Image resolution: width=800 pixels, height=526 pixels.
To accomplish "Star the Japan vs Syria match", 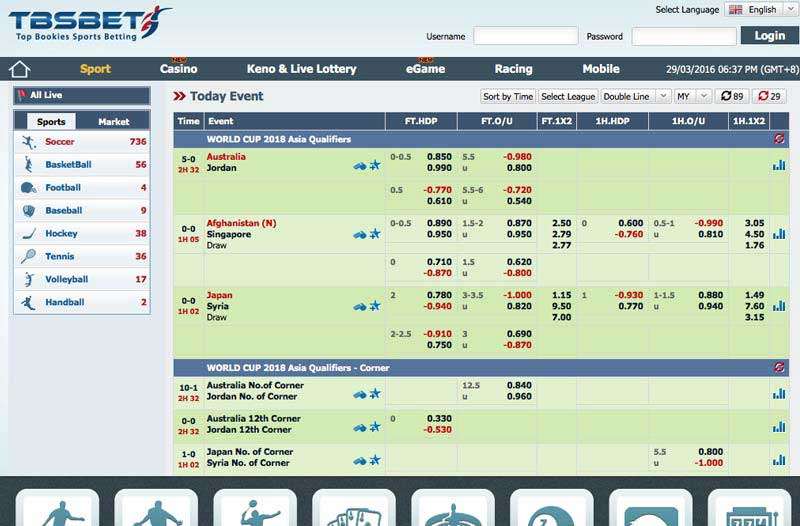I will (x=375, y=306).
